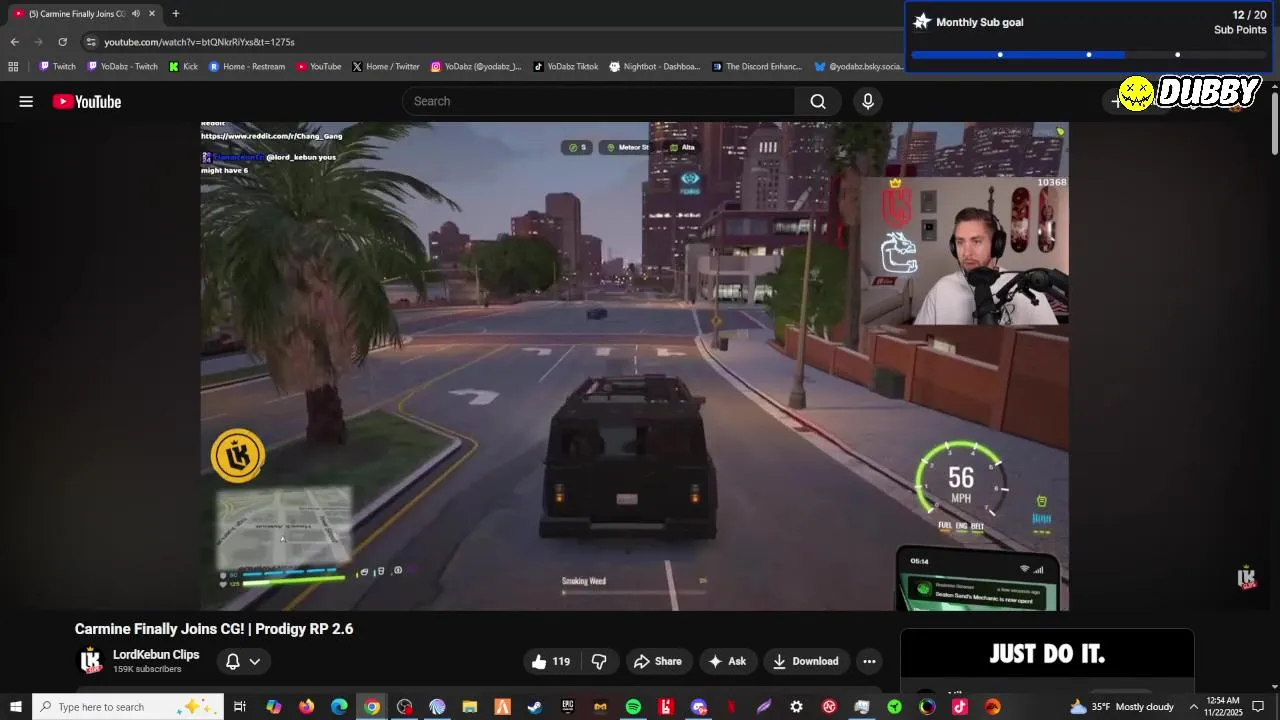The height and width of the screenshot is (720, 1280).
Task: Select the address bar URL
Action: coord(199,42)
